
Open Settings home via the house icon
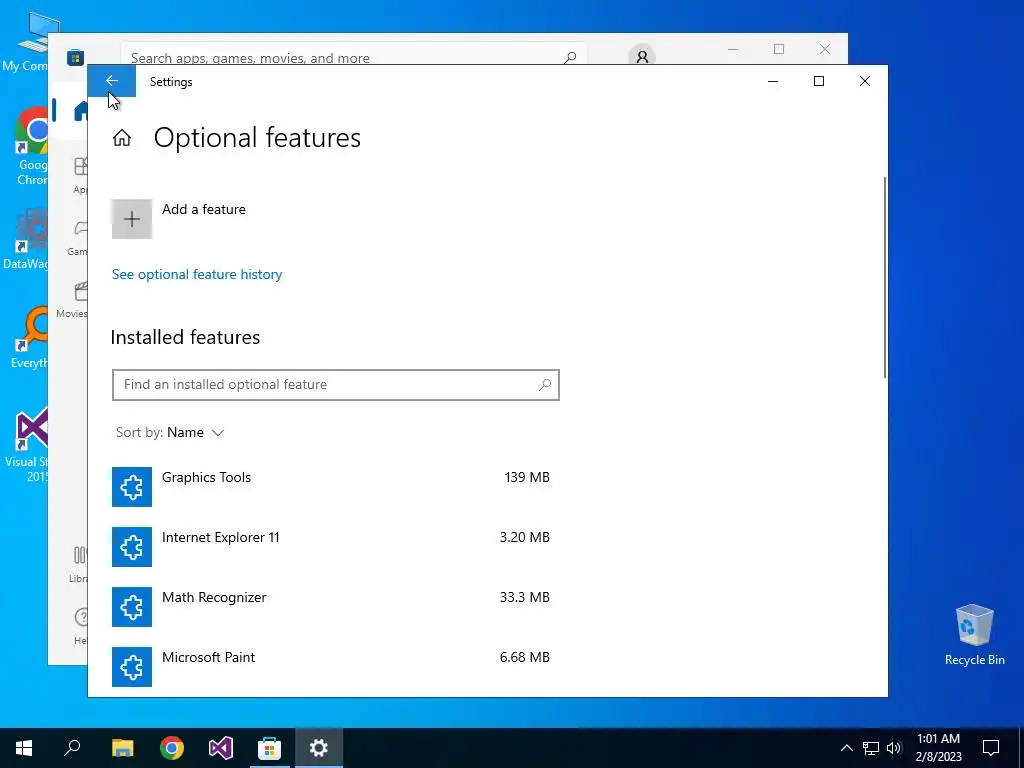point(121,138)
